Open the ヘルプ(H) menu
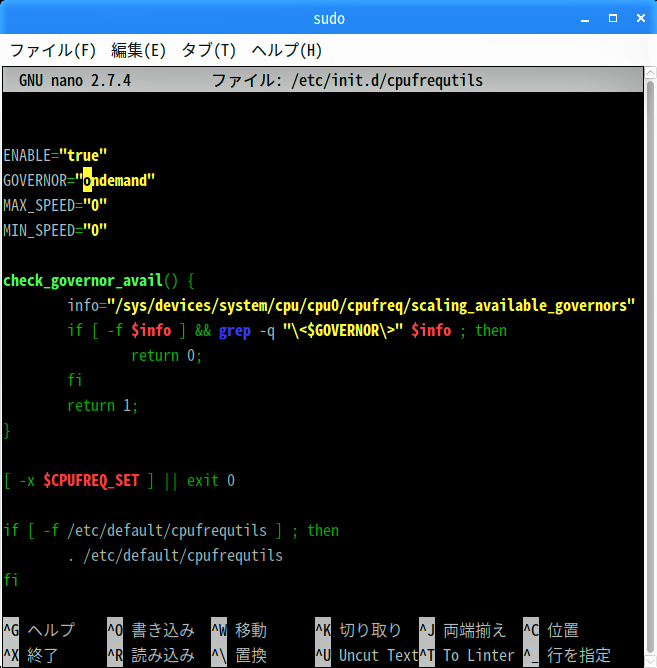Screen dimensions: 657x668 coord(286,50)
